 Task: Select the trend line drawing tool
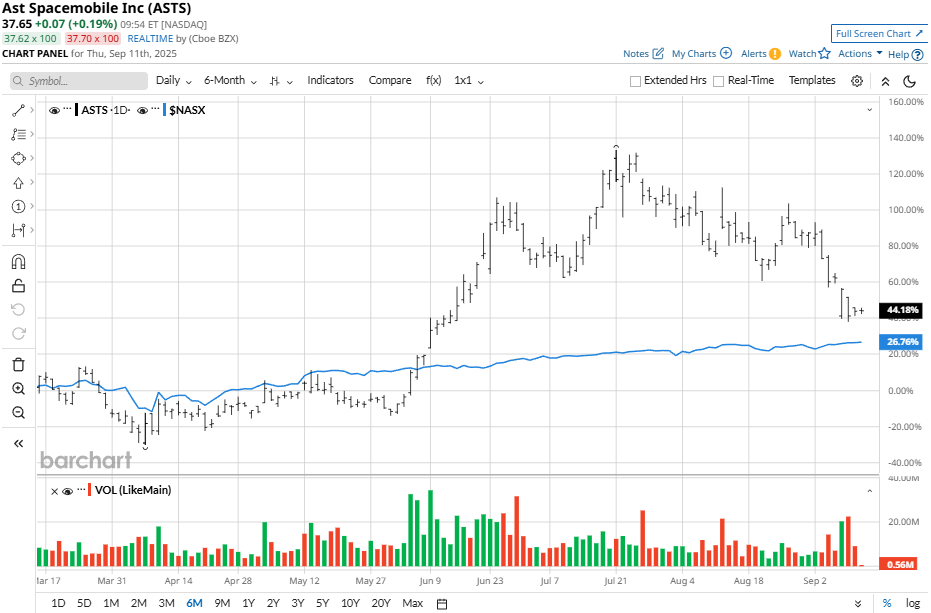click(18, 110)
